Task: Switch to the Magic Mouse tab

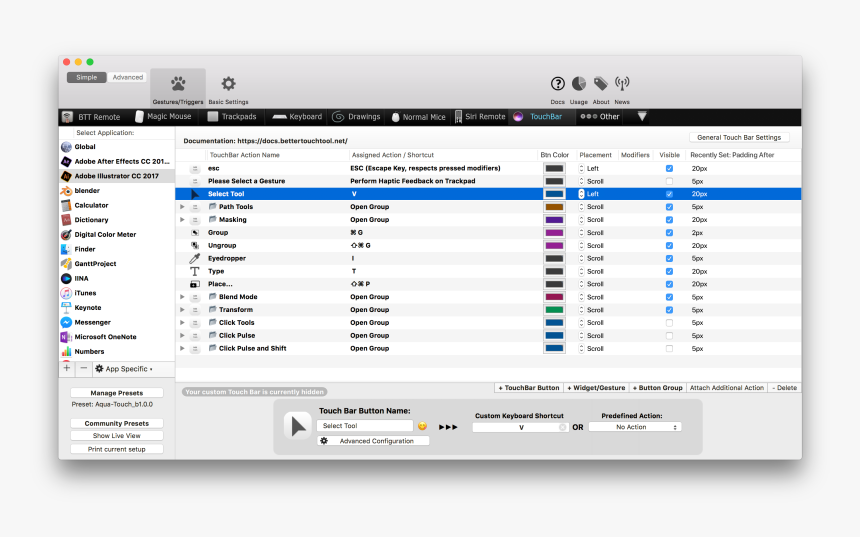Action: click(x=163, y=117)
